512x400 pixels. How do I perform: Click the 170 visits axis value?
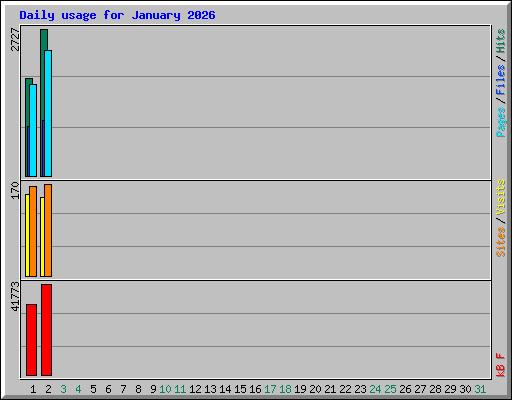click(x=15, y=190)
